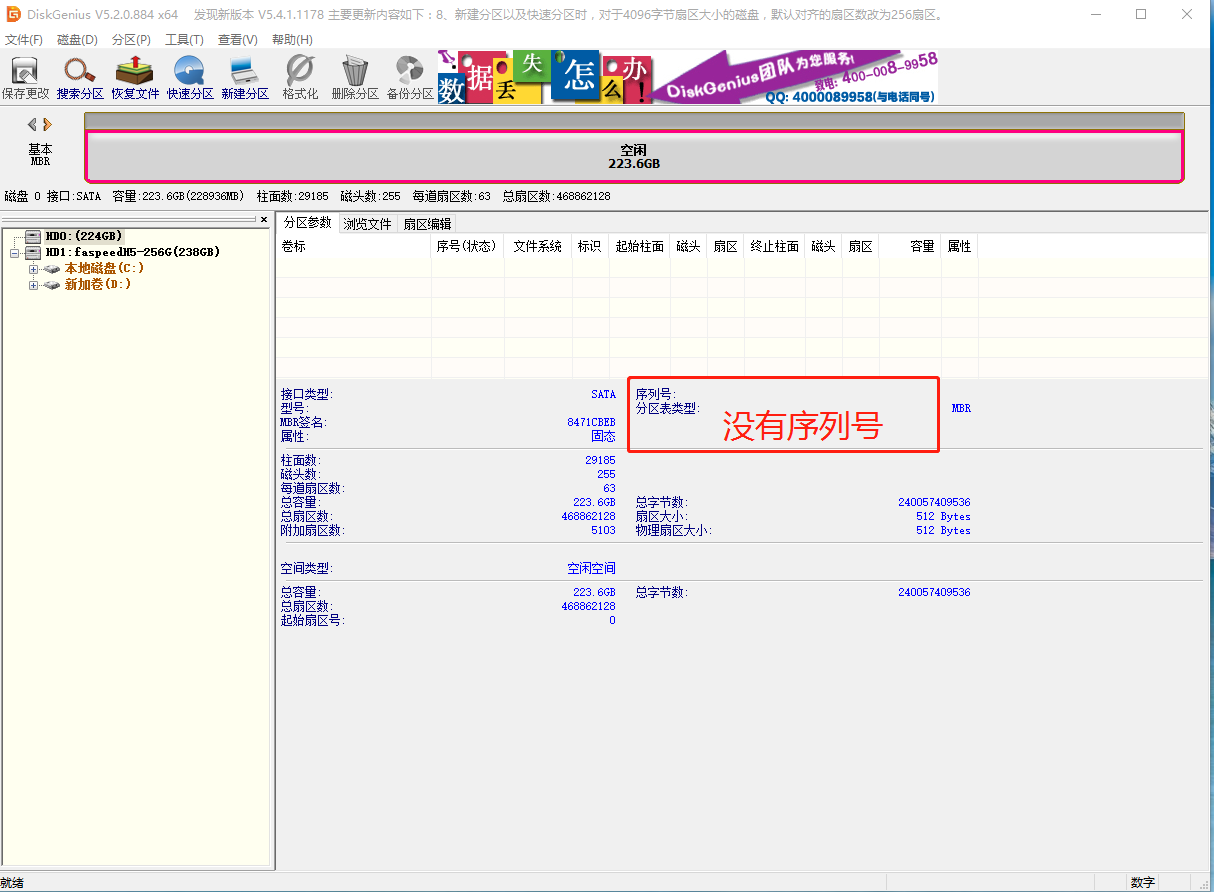Go to previous disk with left arrow
The height and width of the screenshot is (892, 1214).
tap(32, 124)
